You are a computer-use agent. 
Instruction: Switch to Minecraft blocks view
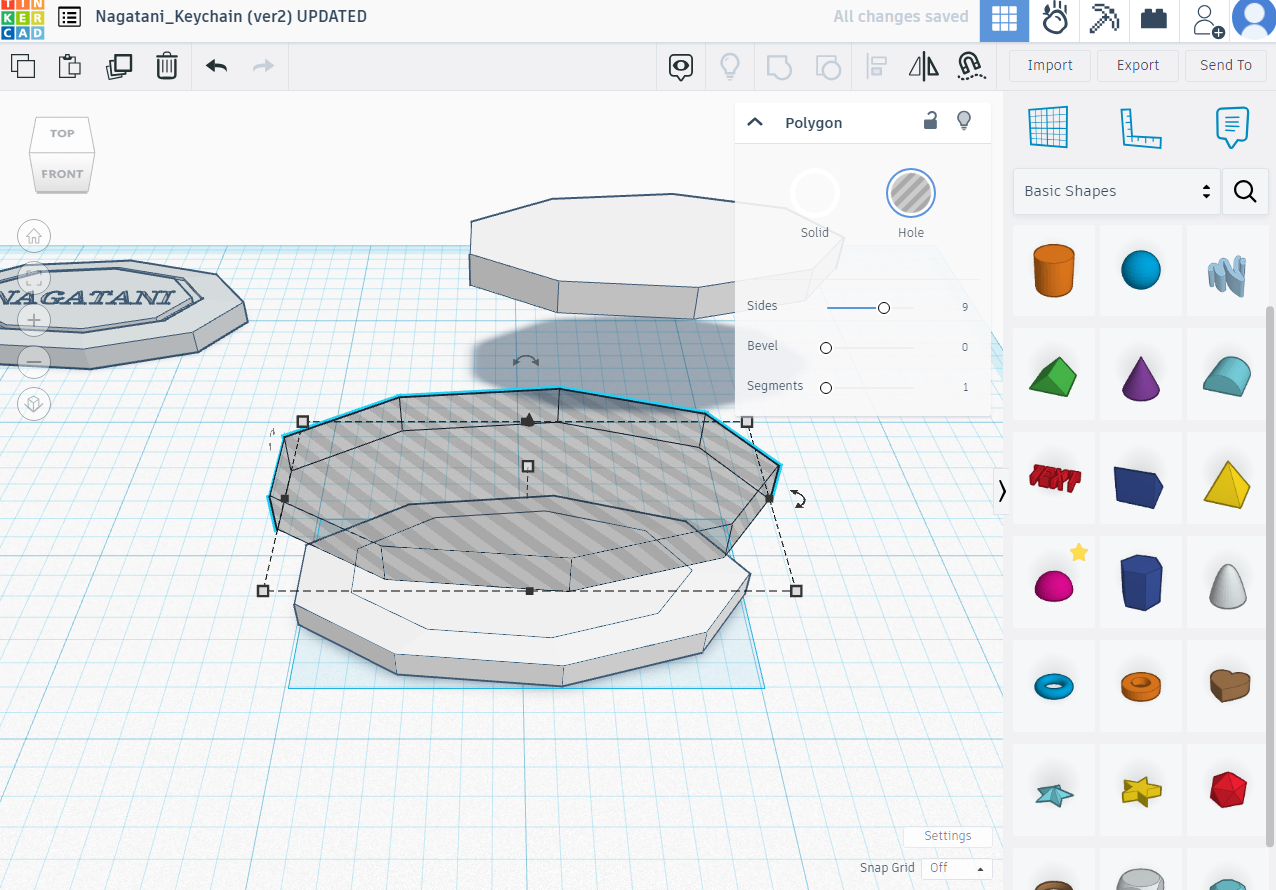point(1104,20)
